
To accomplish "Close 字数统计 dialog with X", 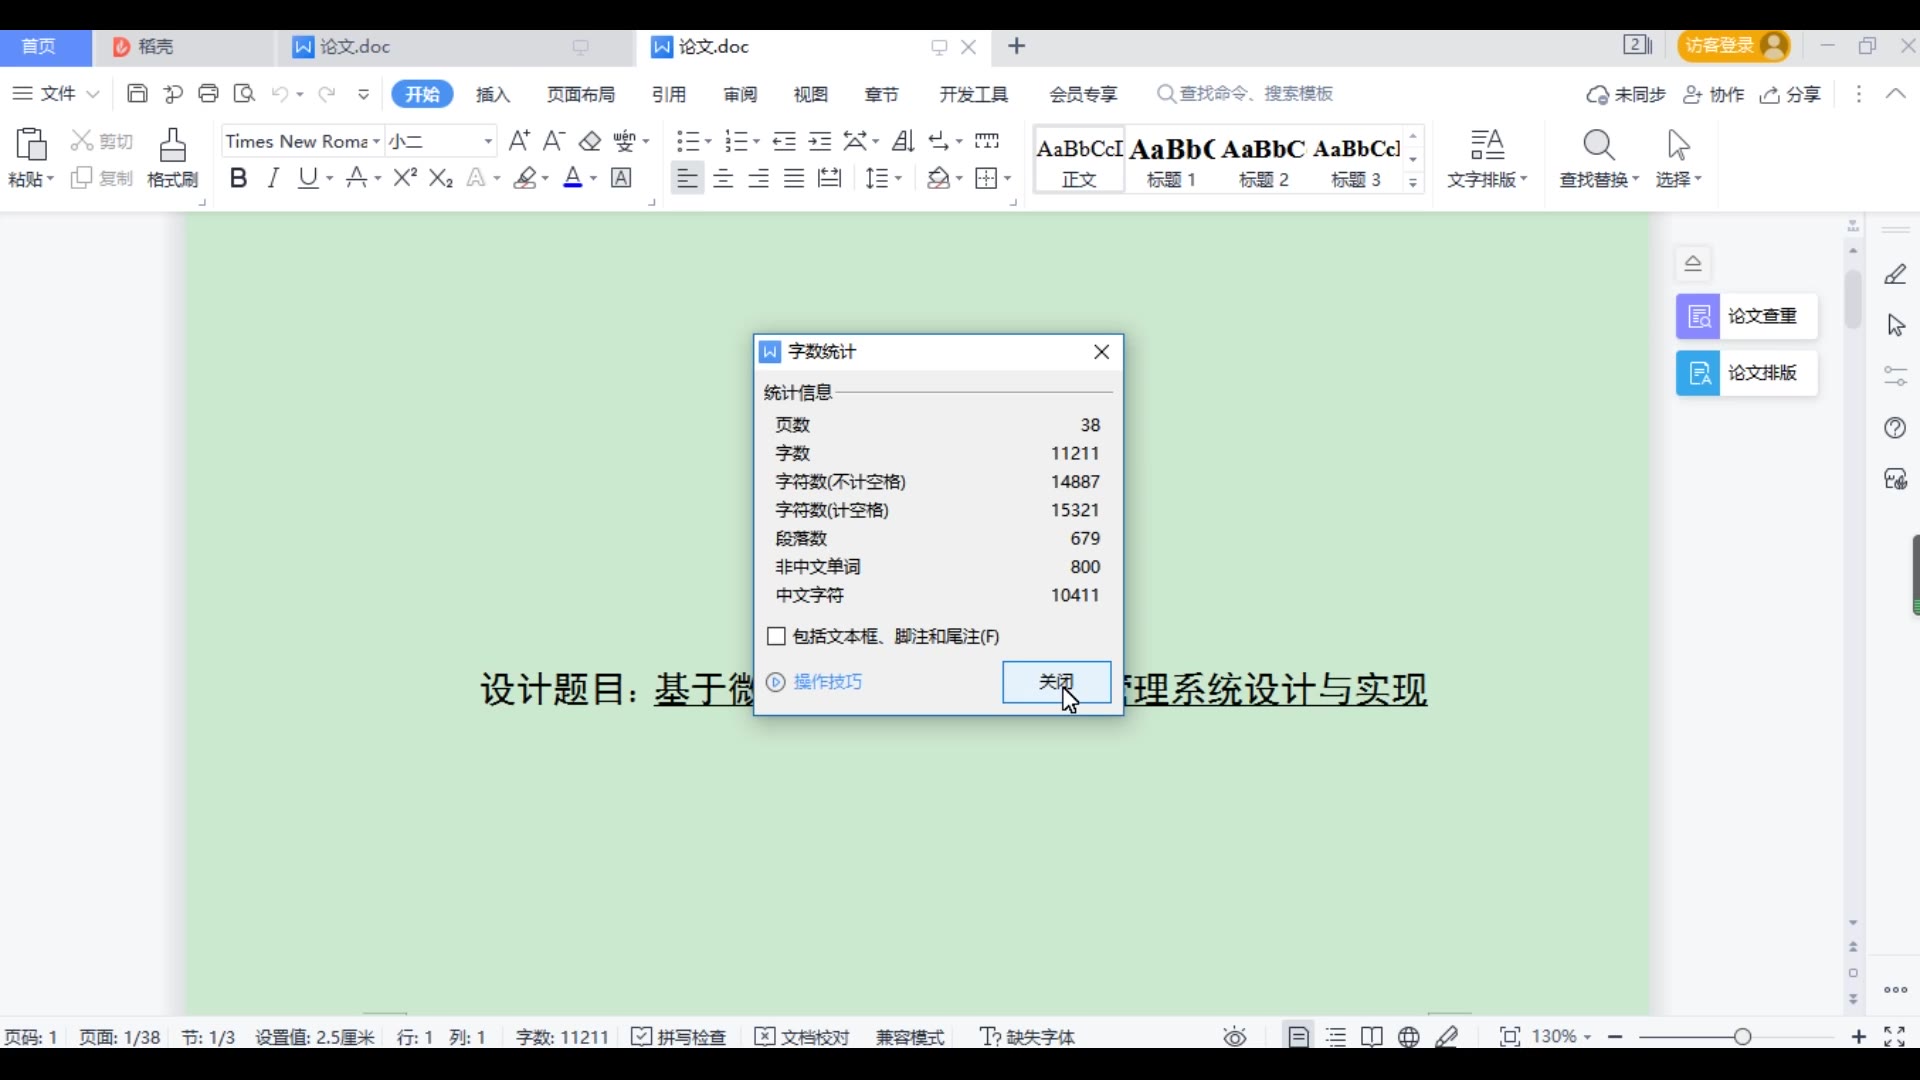I will tap(1102, 352).
